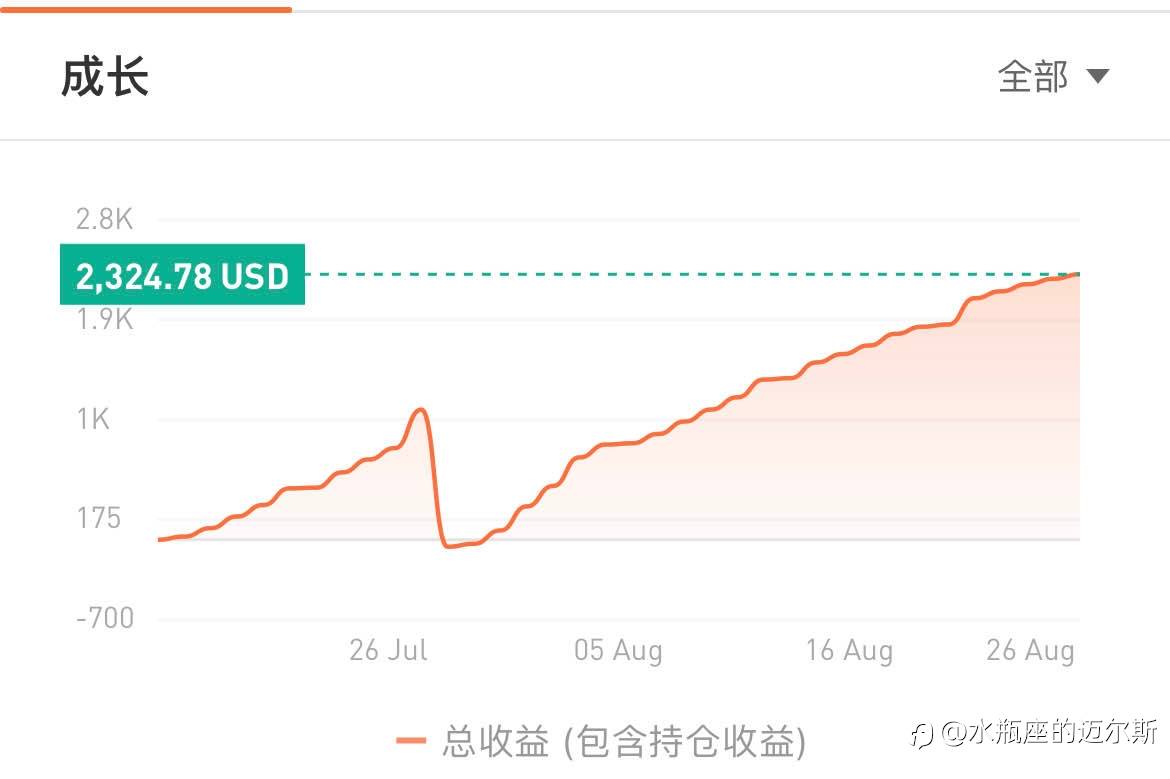Click the 1K y-axis label

(x=94, y=419)
